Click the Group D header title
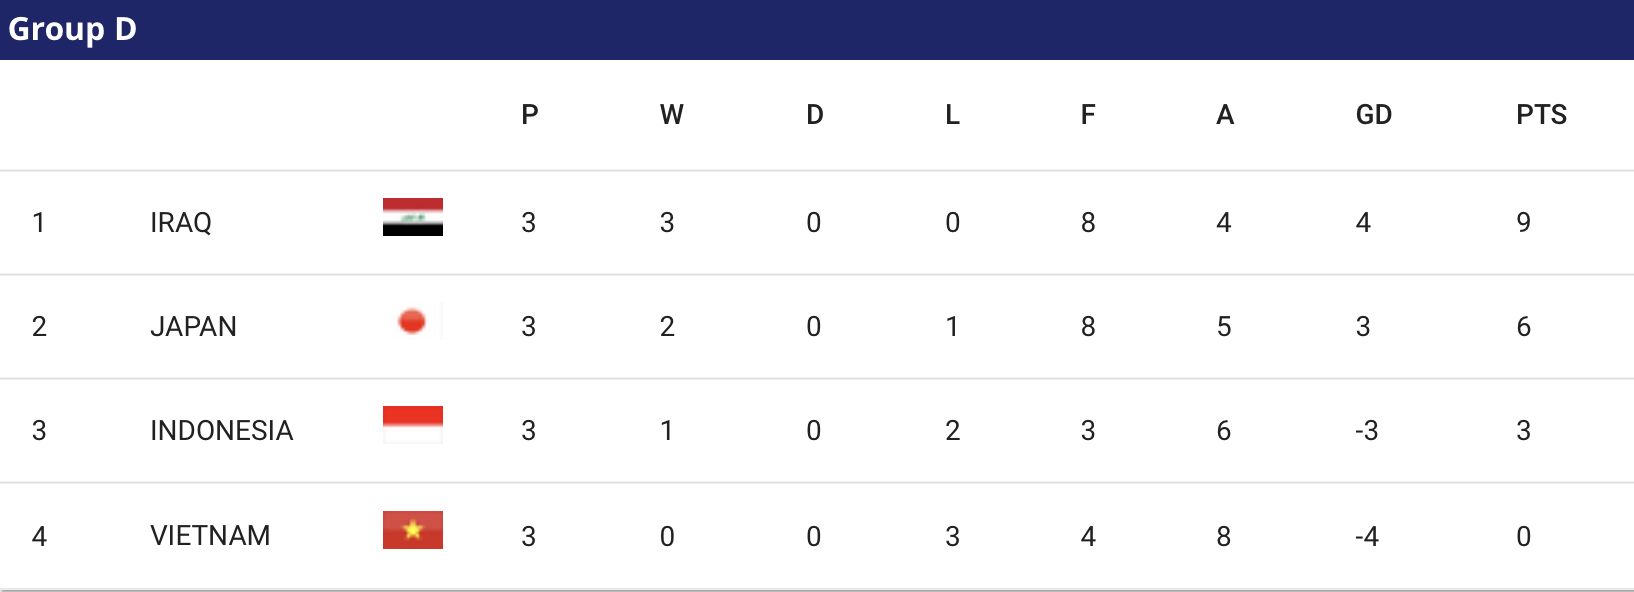 (72, 29)
